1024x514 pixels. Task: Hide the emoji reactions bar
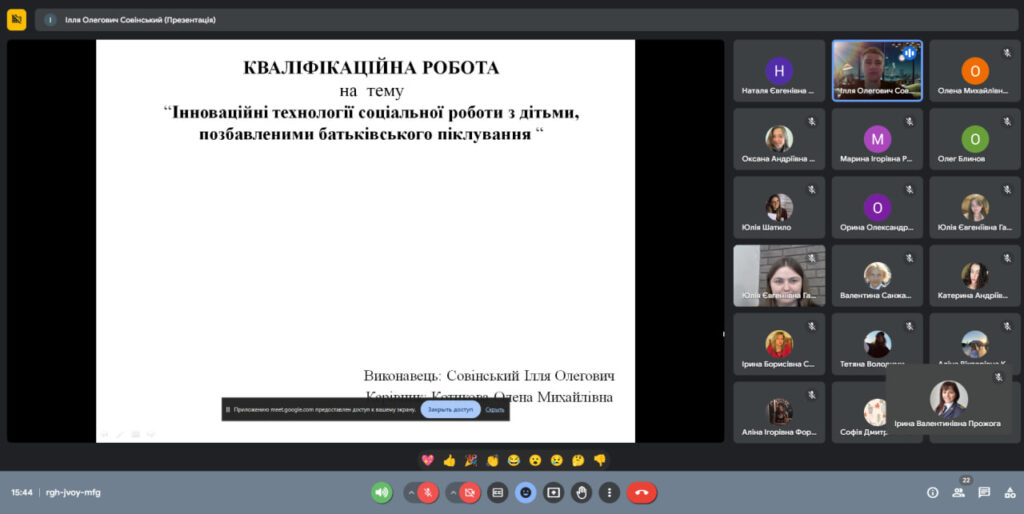click(x=525, y=492)
